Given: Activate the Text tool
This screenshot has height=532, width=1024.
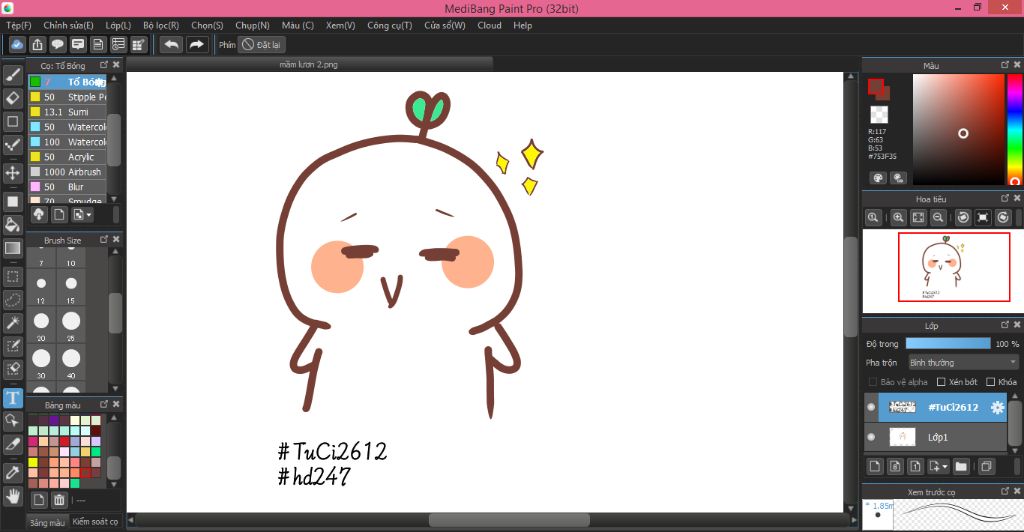Looking at the screenshot, I should click(x=12, y=398).
